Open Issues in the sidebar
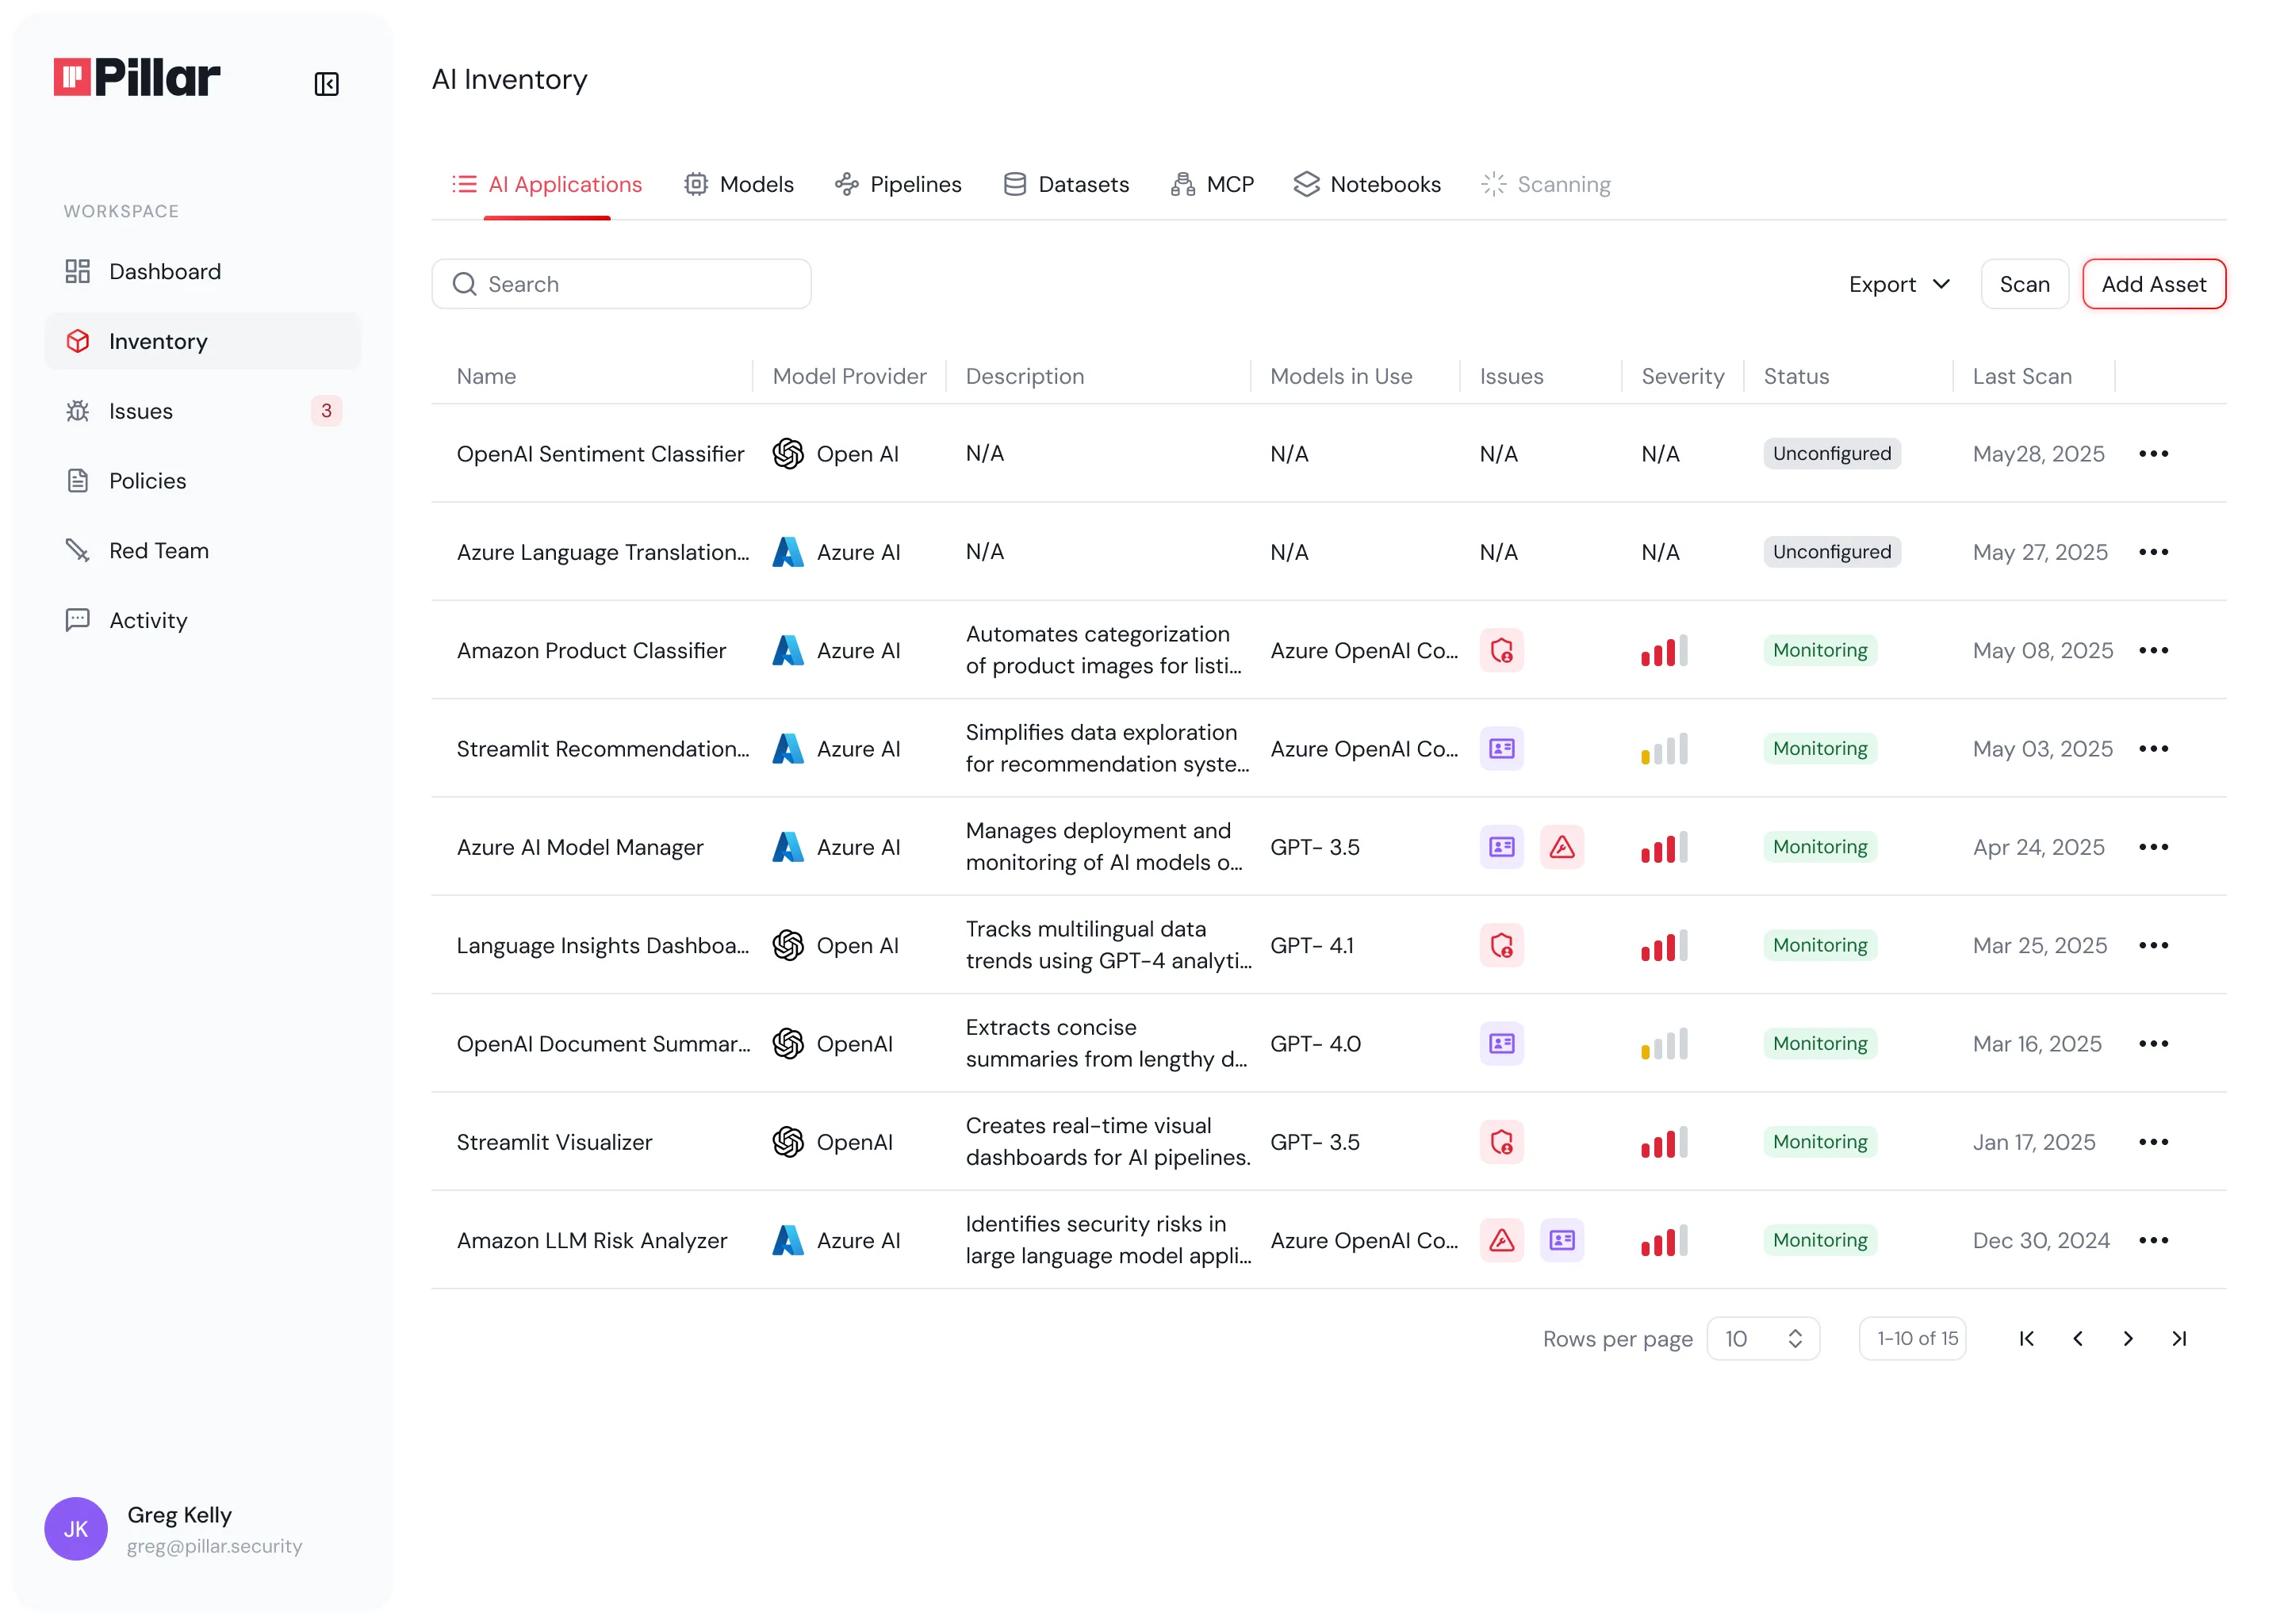 141,411
